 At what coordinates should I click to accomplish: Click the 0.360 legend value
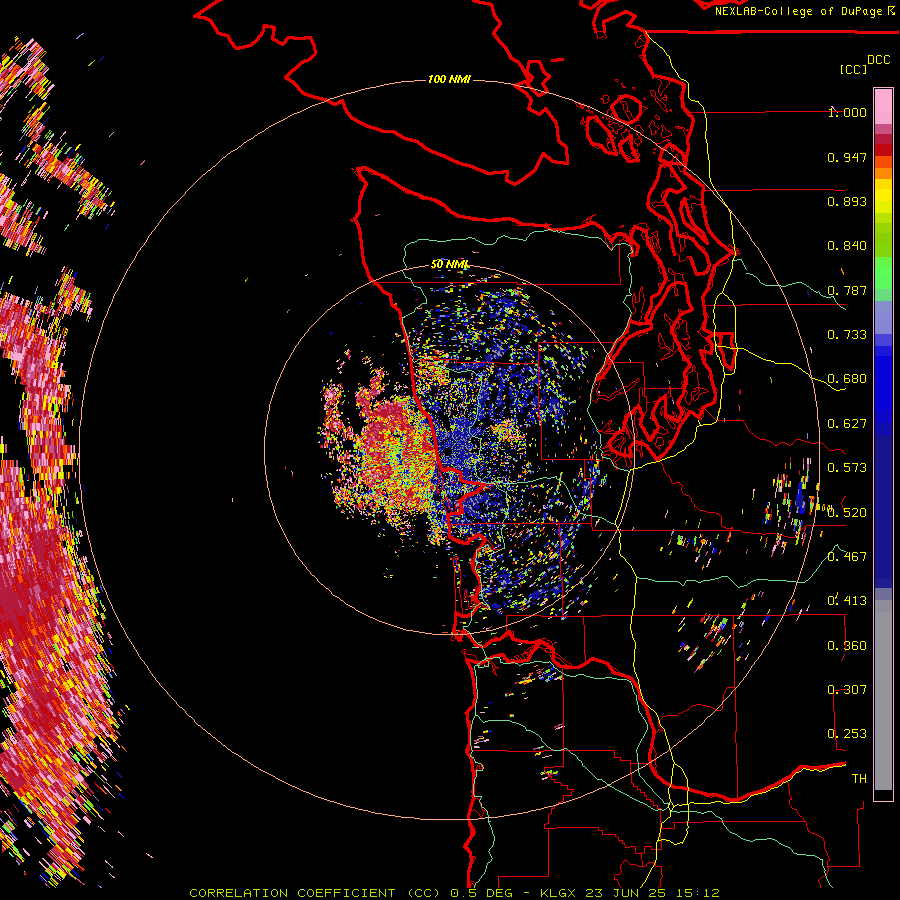tap(847, 646)
